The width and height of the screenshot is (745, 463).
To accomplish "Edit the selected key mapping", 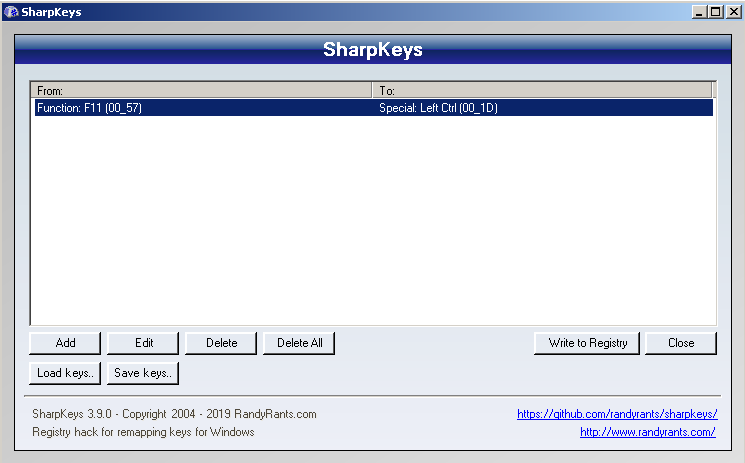I will click(143, 343).
